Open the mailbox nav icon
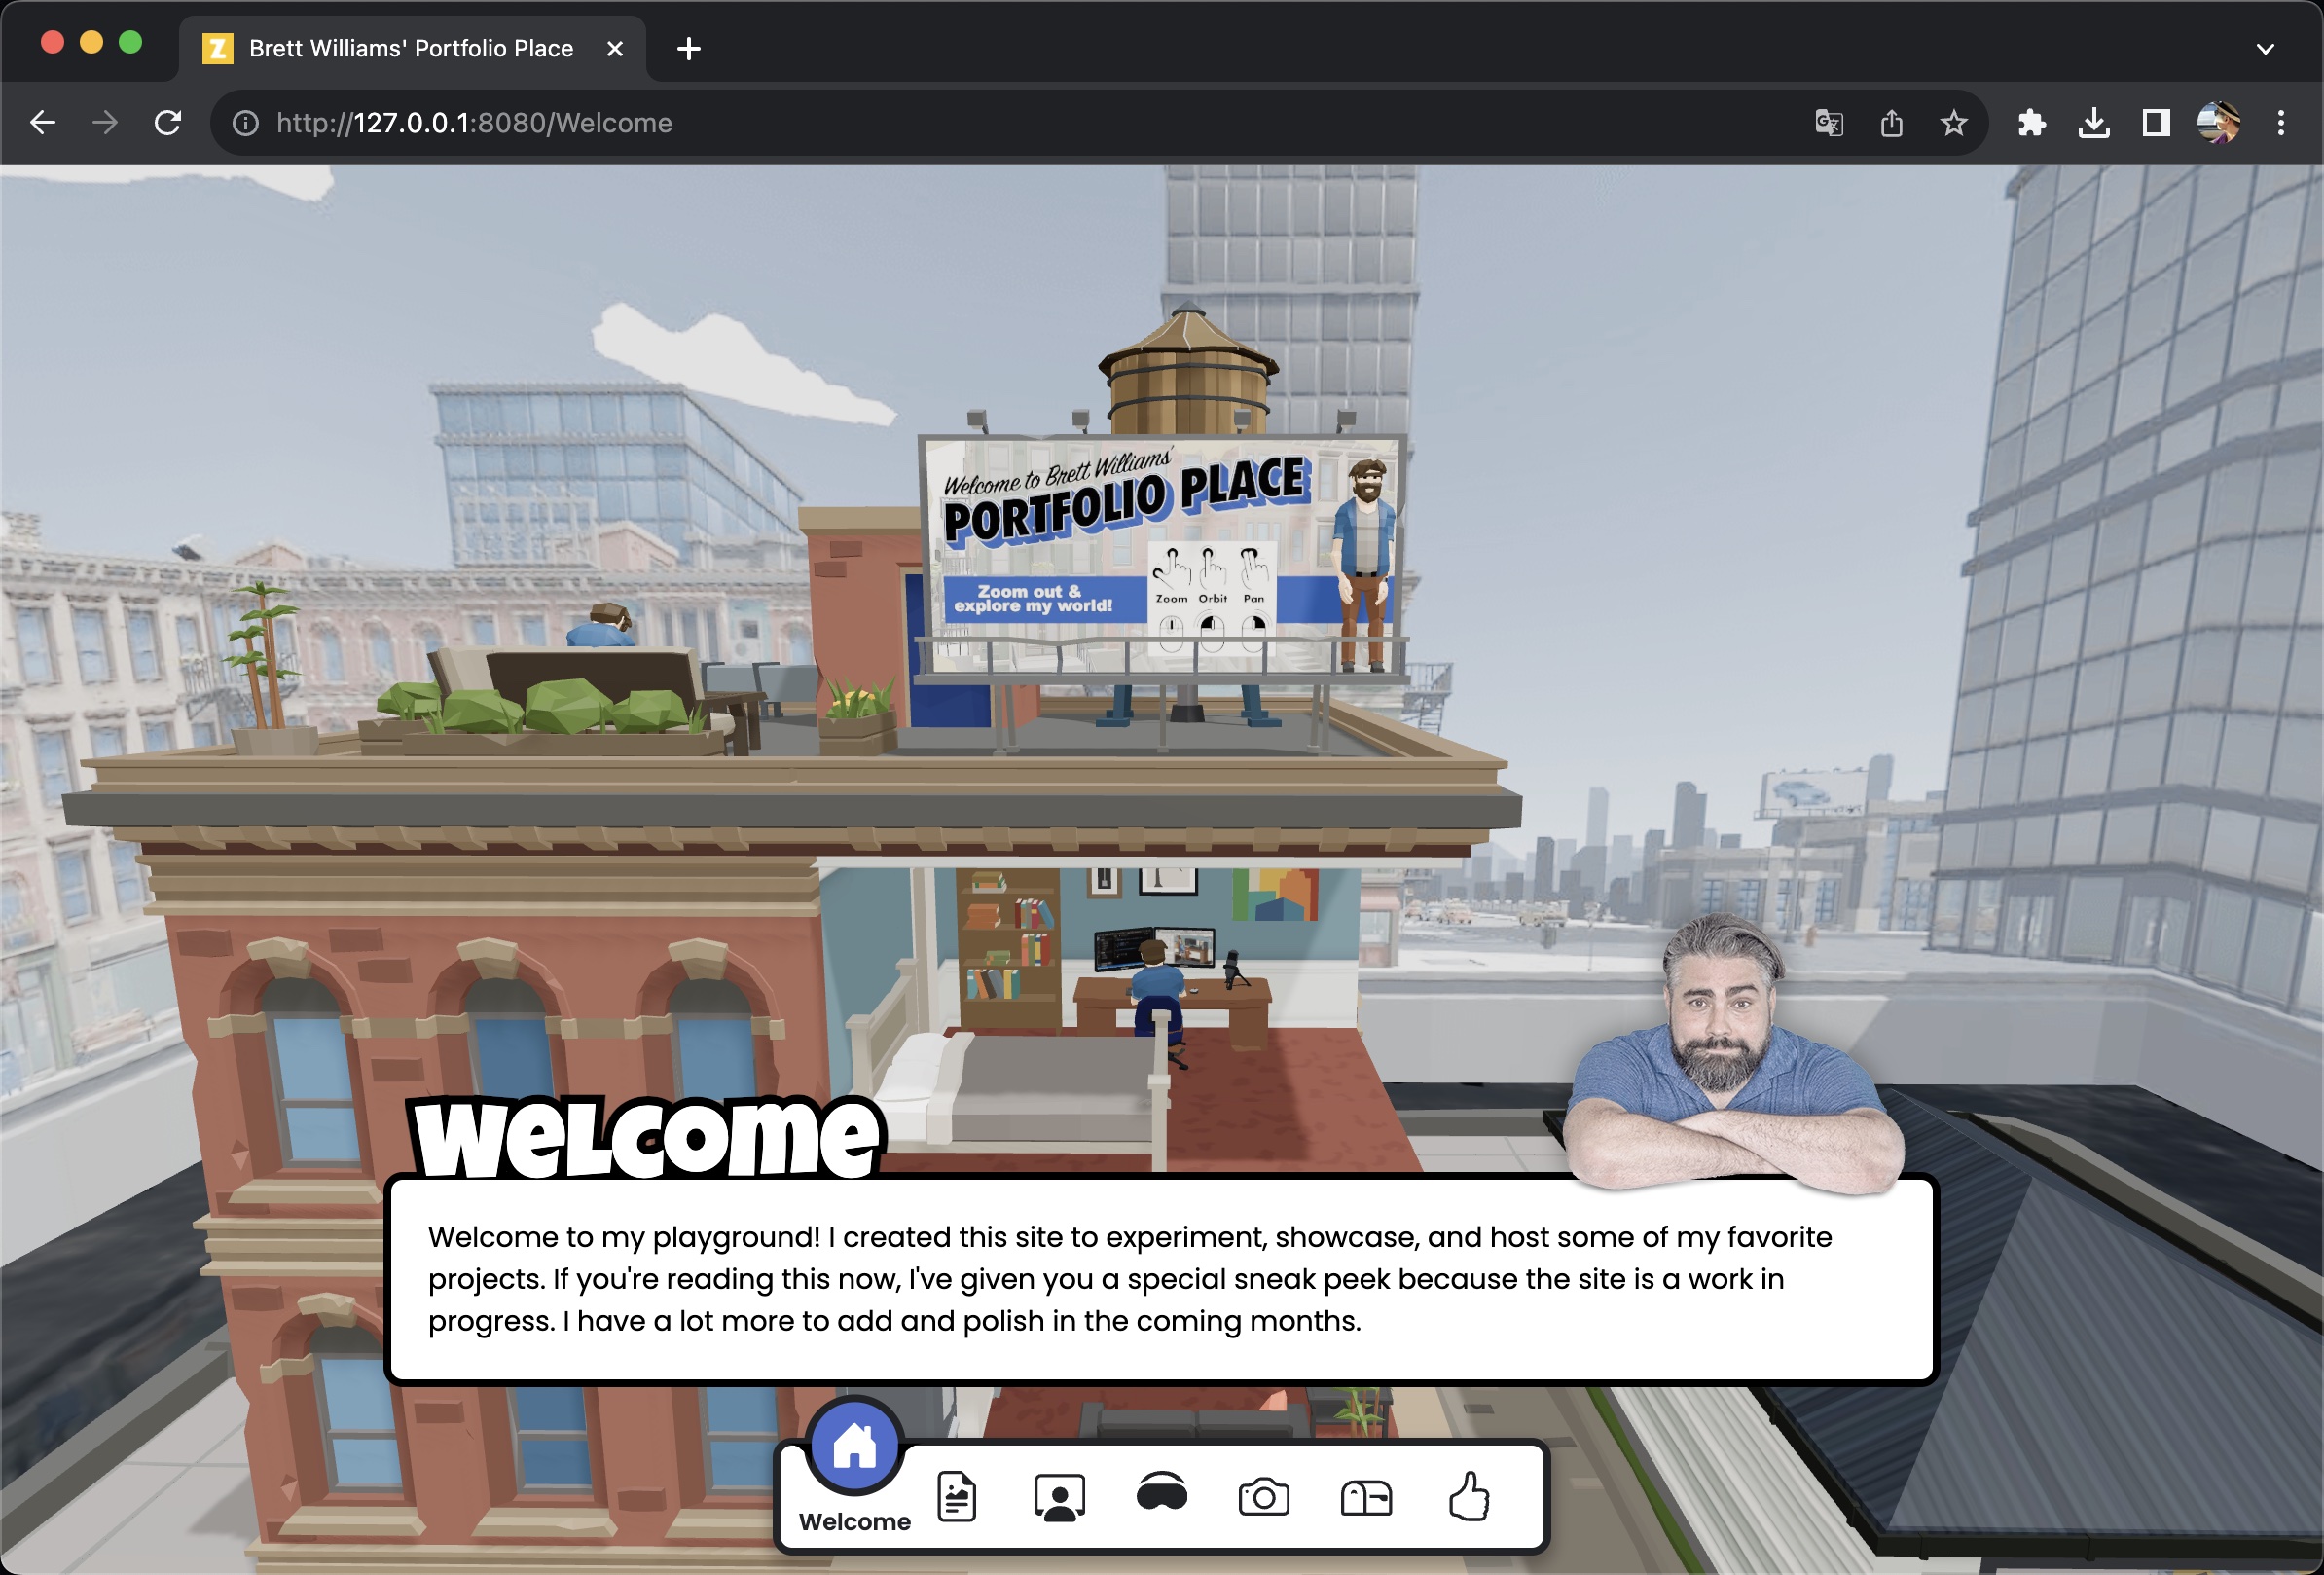 1366,1498
